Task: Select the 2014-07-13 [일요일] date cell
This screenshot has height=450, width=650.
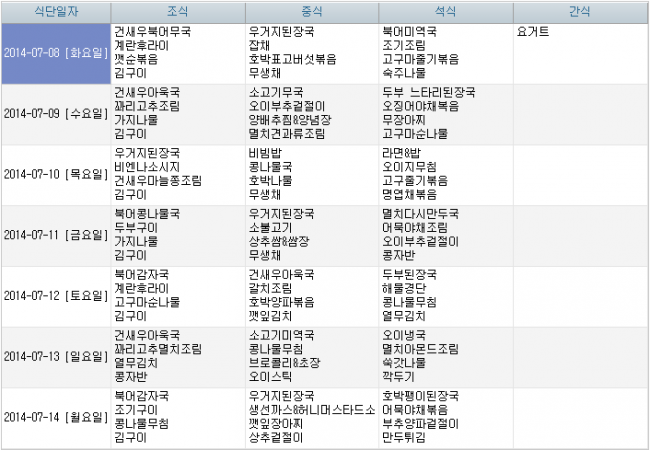Action: click(x=55, y=356)
